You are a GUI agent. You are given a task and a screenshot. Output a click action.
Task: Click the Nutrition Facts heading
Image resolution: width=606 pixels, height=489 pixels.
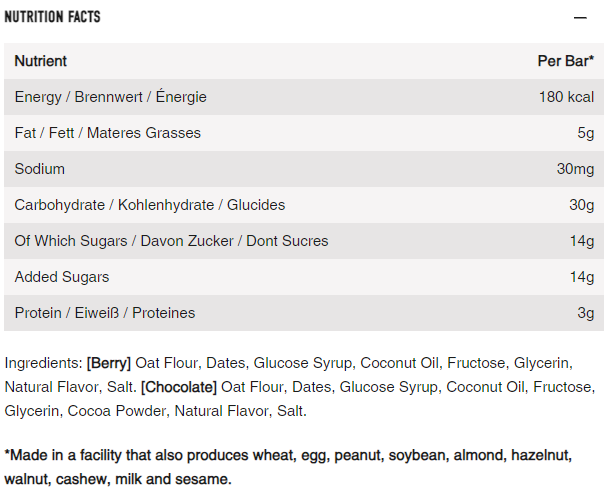(53, 17)
